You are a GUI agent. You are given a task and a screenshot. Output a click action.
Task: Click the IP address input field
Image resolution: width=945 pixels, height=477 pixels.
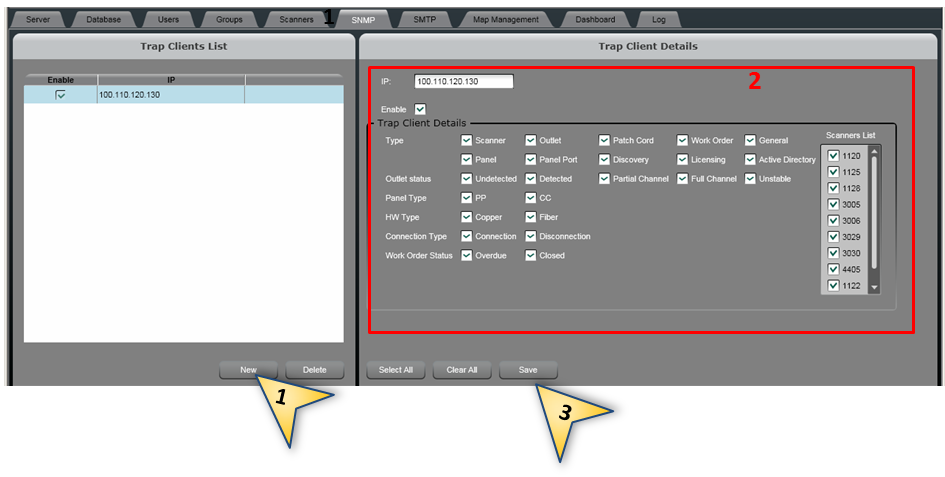[x=463, y=82]
